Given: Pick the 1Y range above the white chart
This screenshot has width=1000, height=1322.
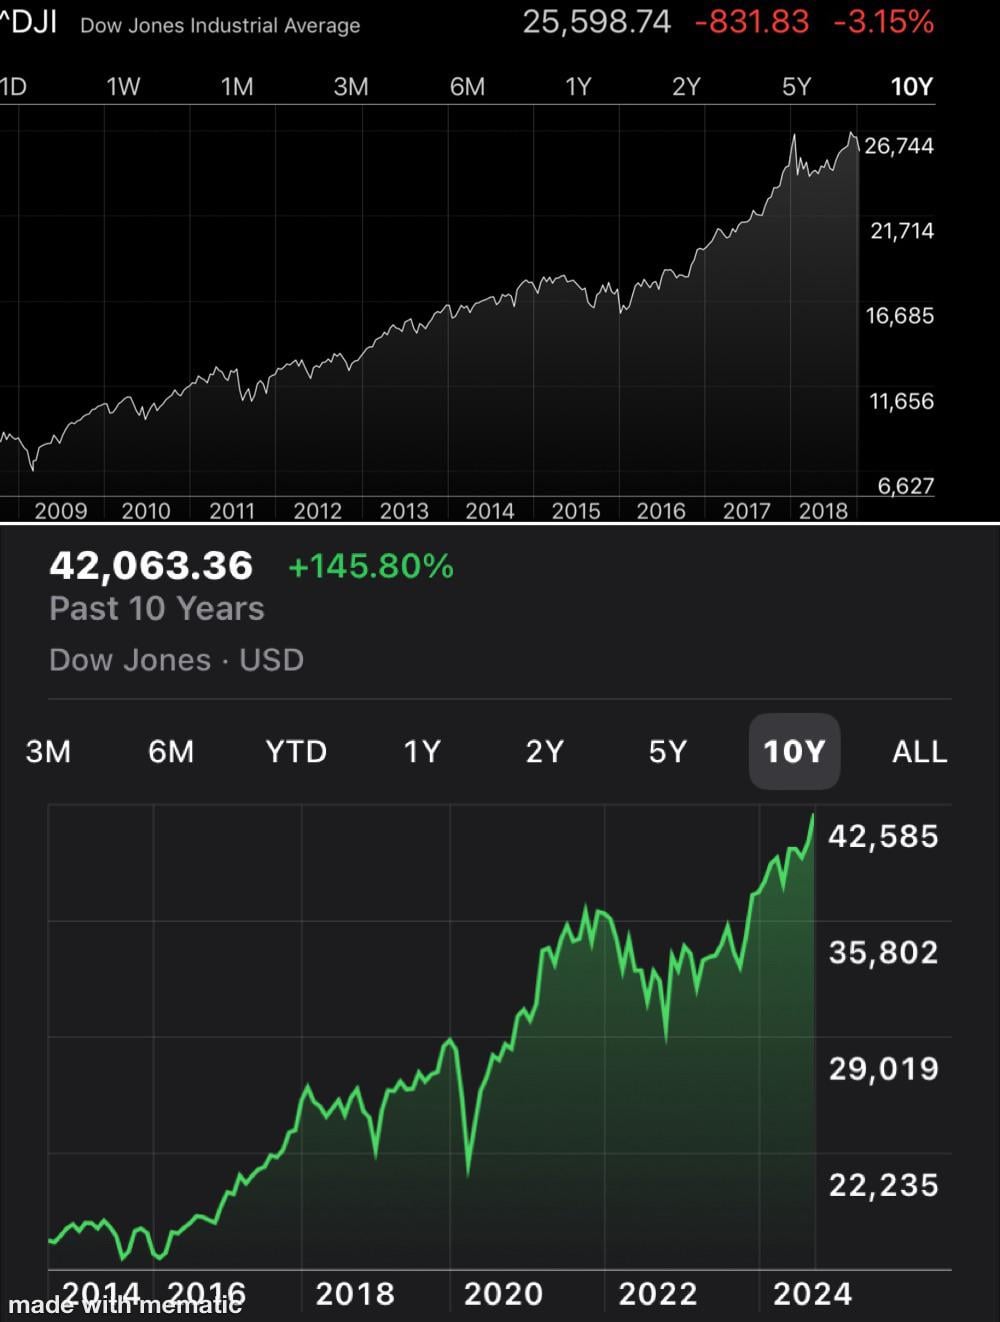Looking at the screenshot, I should tap(578, 87).
